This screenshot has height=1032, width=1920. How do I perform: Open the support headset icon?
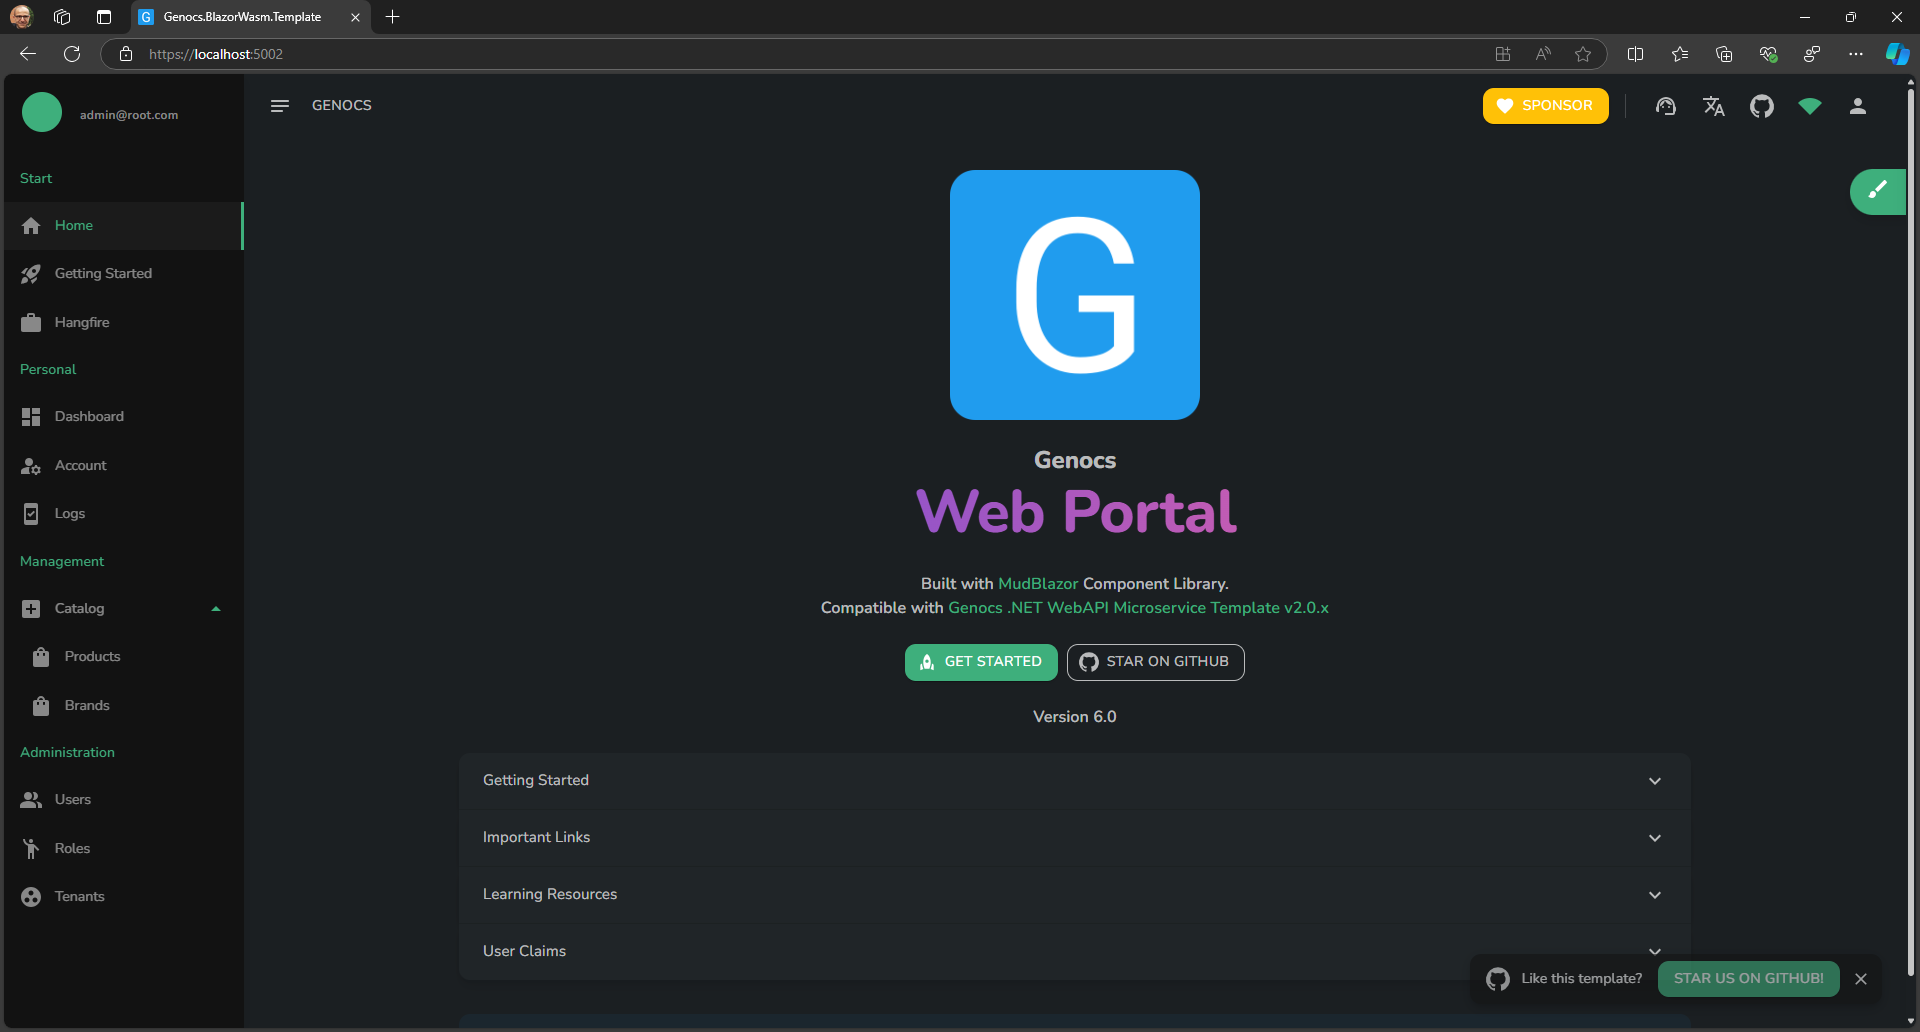(x=1665, y=106)
